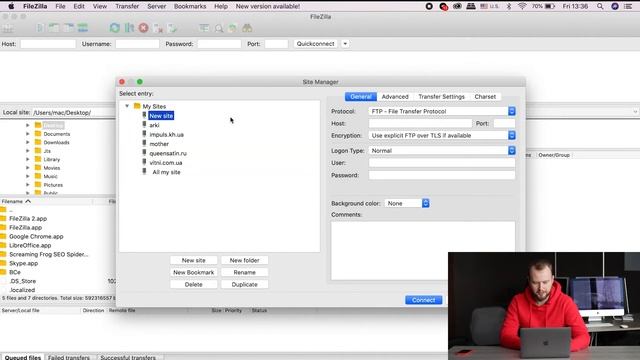
Task: Click the Rename button
Action: 244,272
